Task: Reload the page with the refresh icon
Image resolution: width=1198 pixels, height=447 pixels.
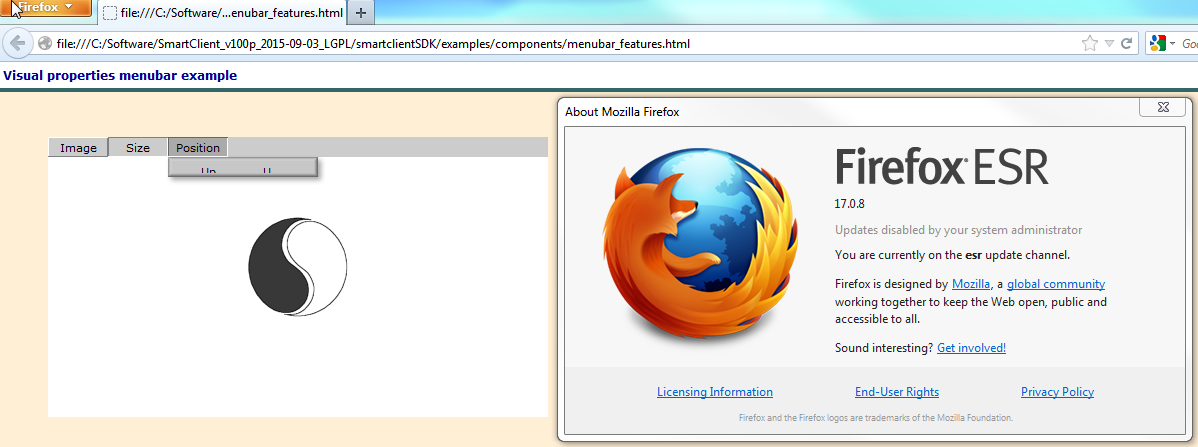Action: tap(1126, 44)
